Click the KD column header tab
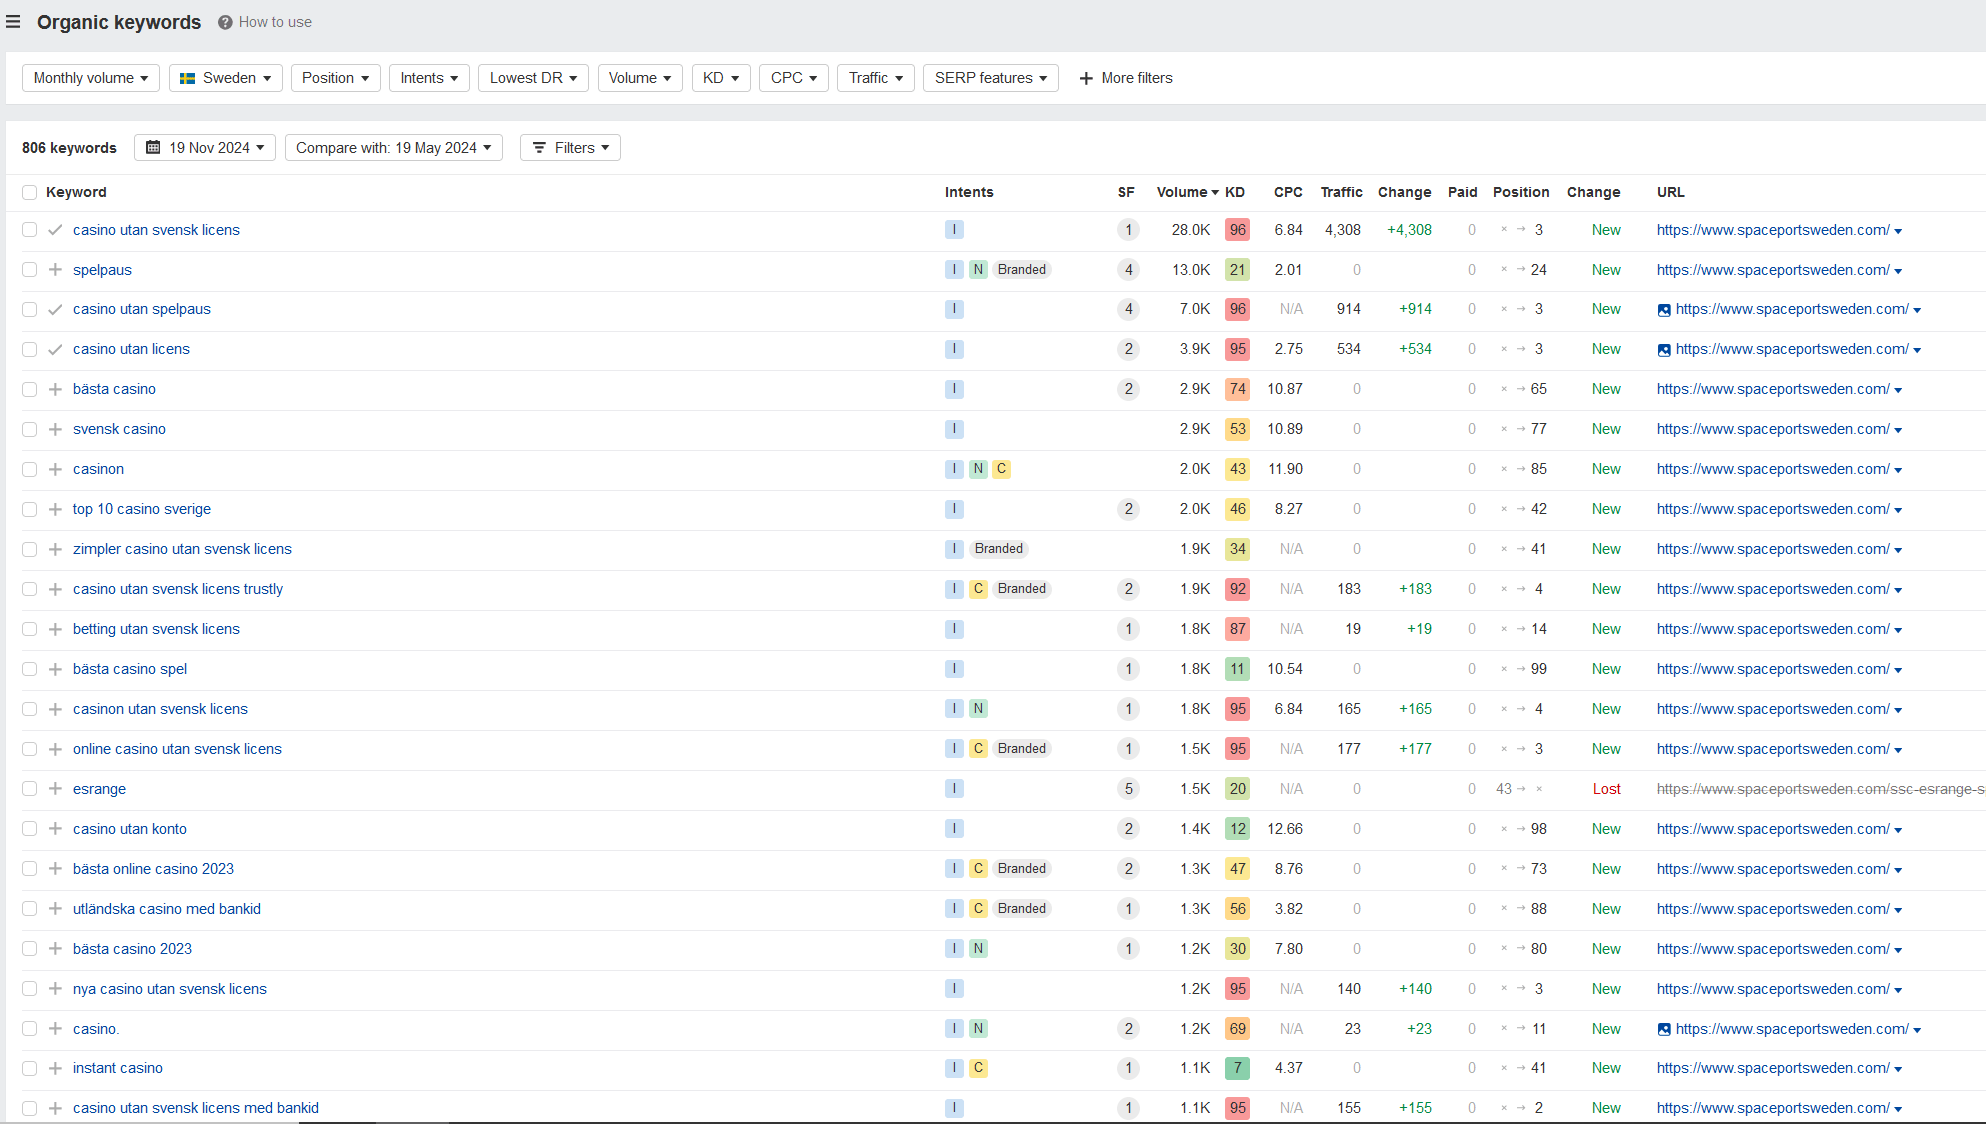The width and height of the screenshot is (1986, 1124). (1233, 191)
